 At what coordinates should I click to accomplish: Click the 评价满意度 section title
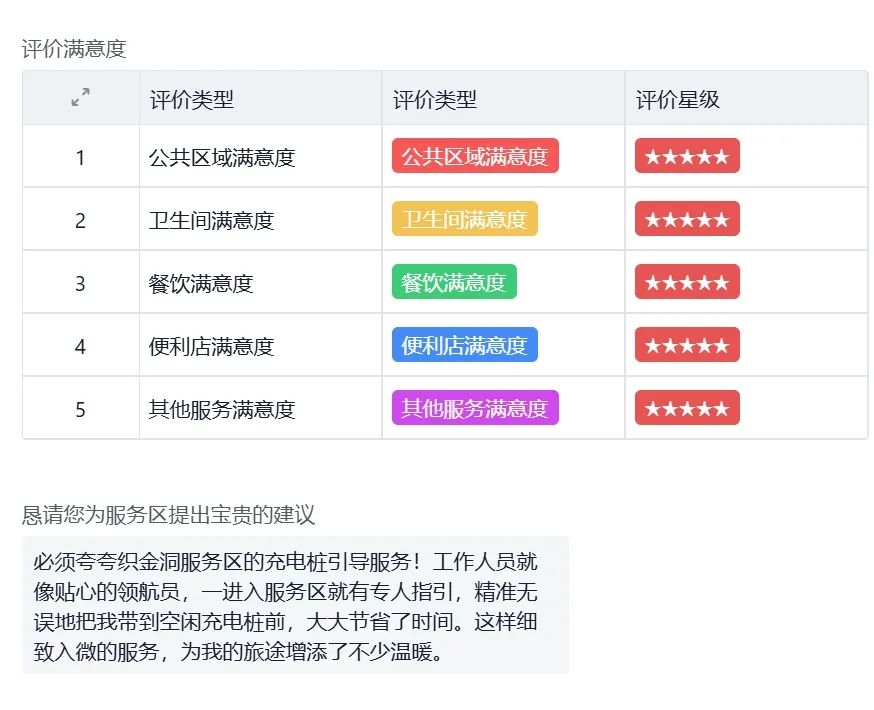[74, 48]
